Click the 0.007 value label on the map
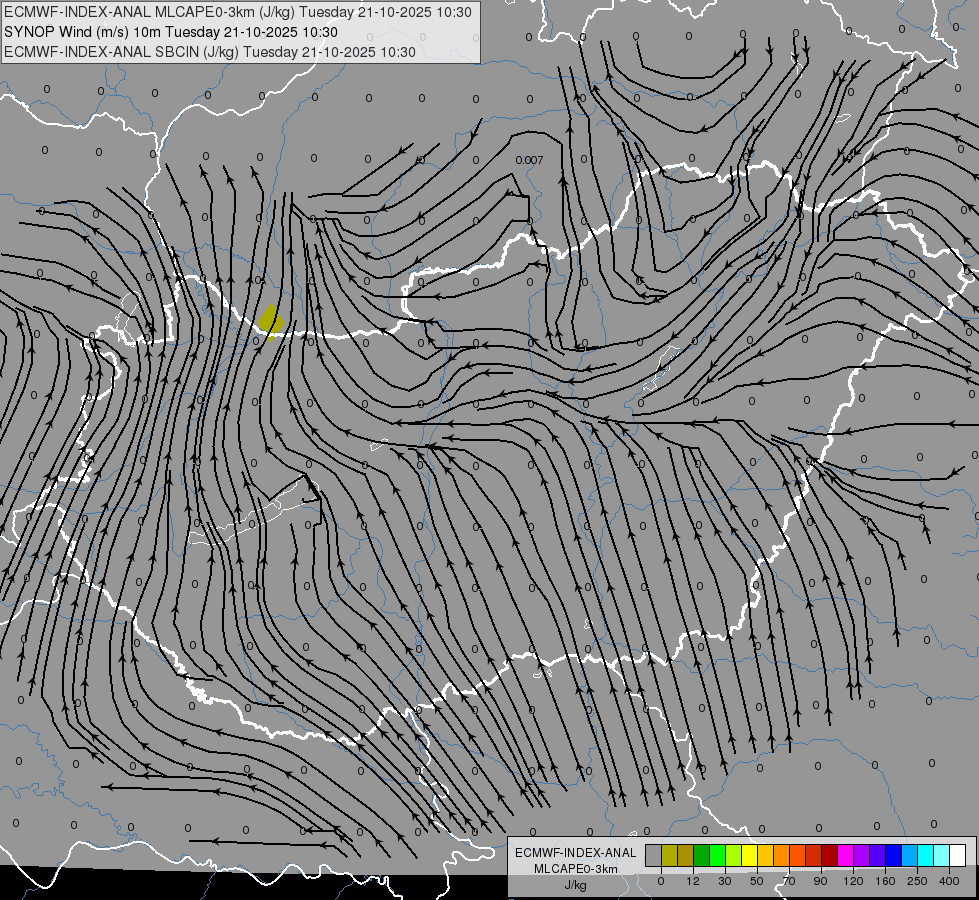 (529, 160)
